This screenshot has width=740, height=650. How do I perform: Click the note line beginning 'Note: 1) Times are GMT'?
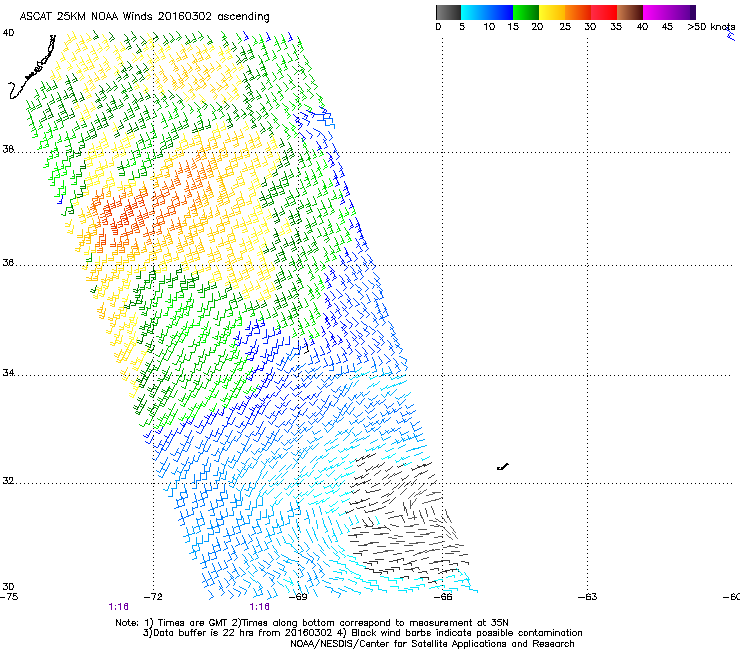coord(312,623)
